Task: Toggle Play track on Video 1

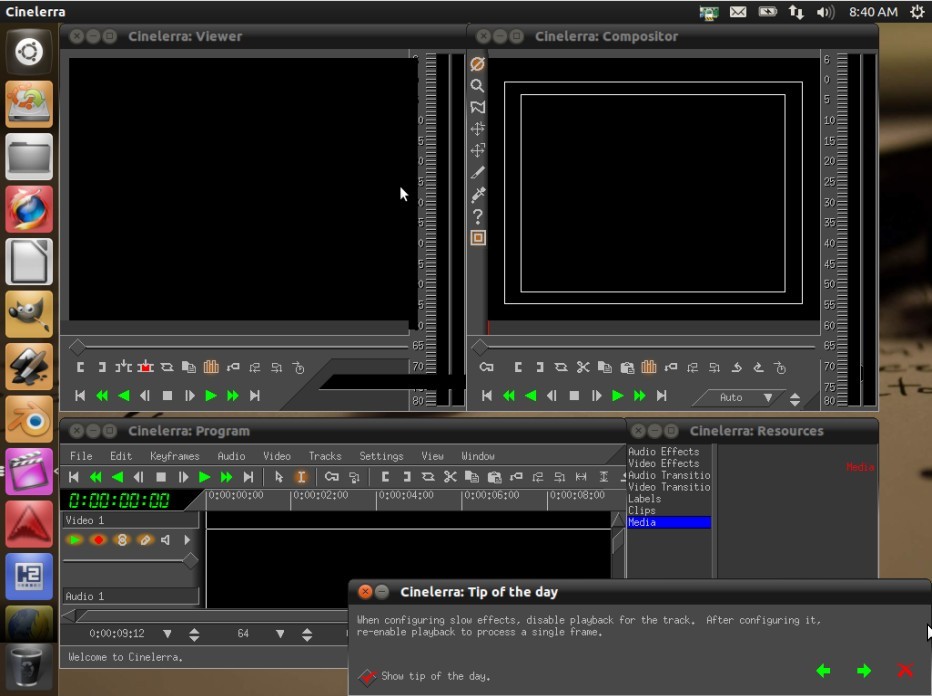Action: [x=75, y=540]
